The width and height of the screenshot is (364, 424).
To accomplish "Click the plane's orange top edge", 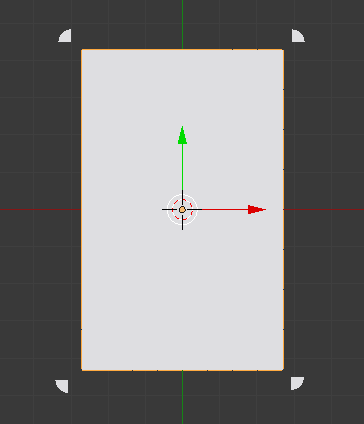I will pos(183,49).
